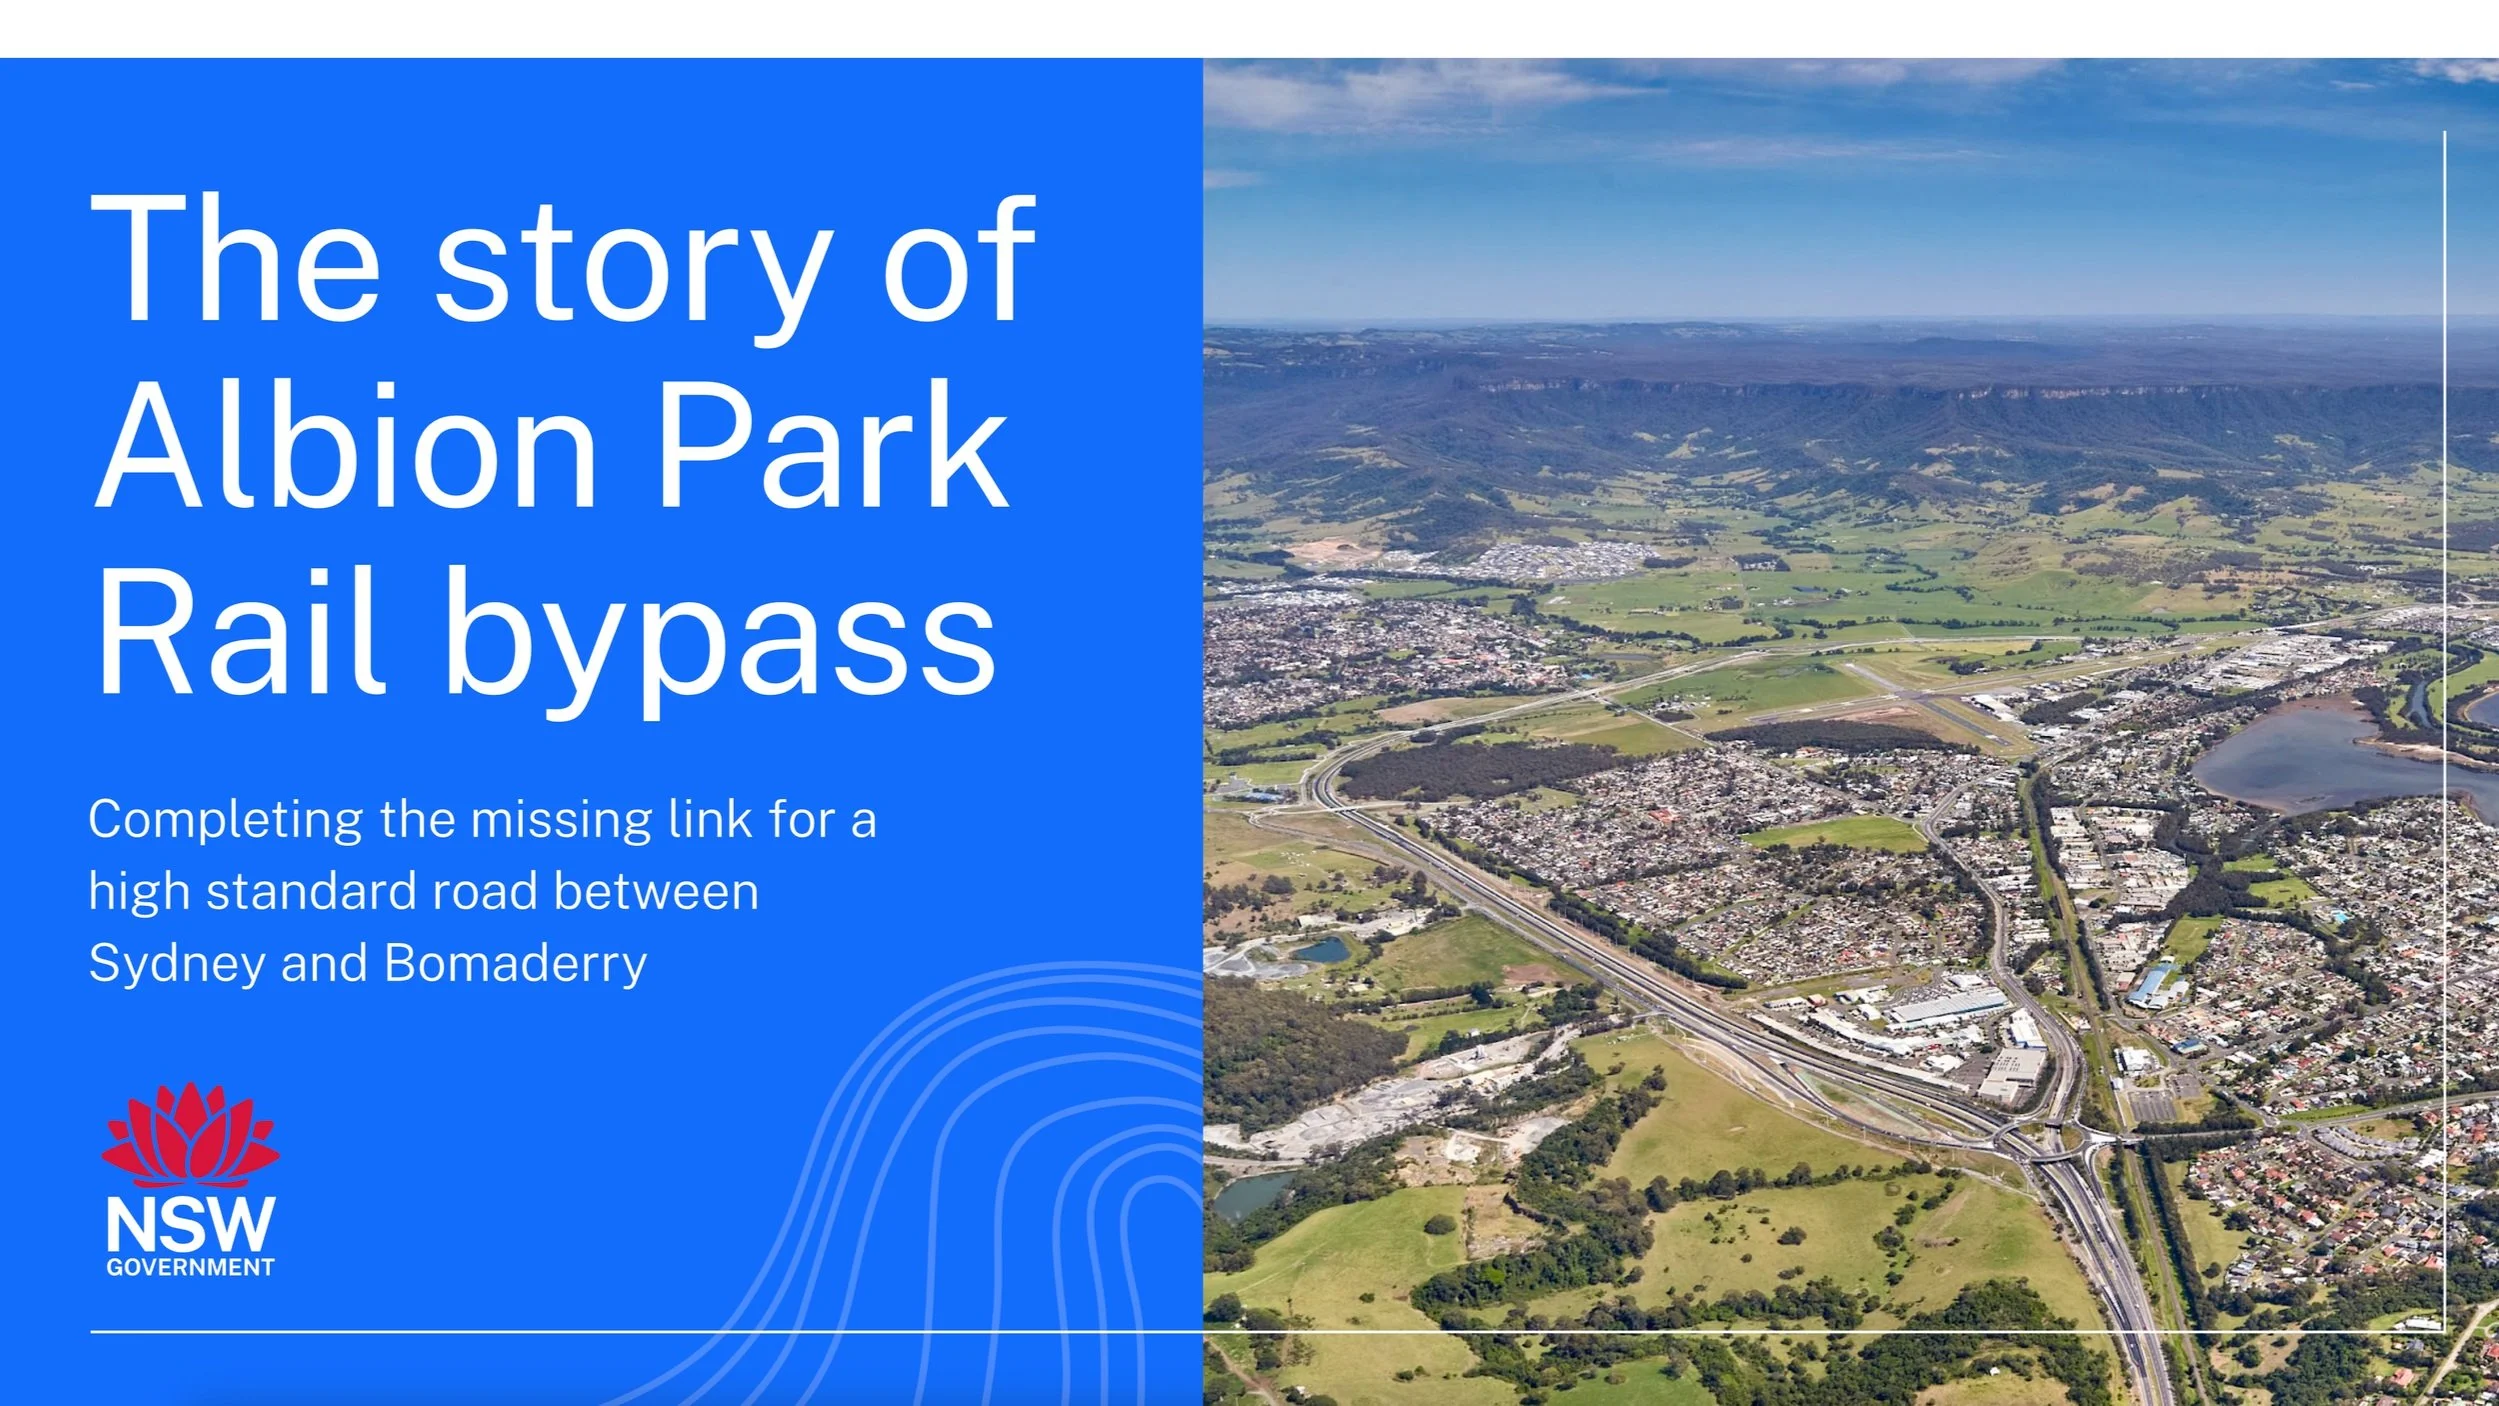Select the 'Completing the missing link' subtitle line
2499x1406 pixels.
[x=482, y=820]
